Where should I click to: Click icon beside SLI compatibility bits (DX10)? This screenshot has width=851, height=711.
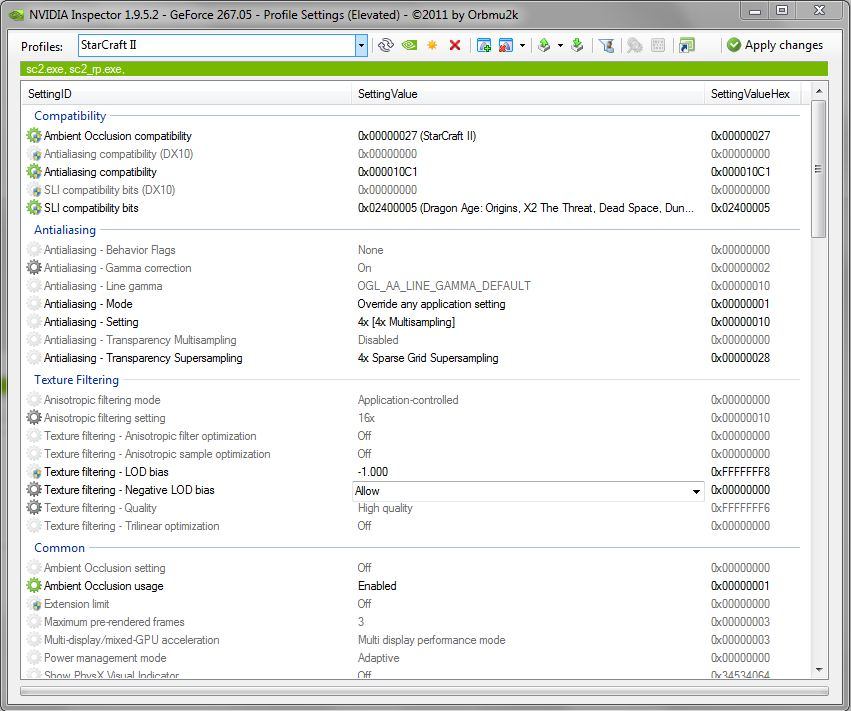[36, 191]
